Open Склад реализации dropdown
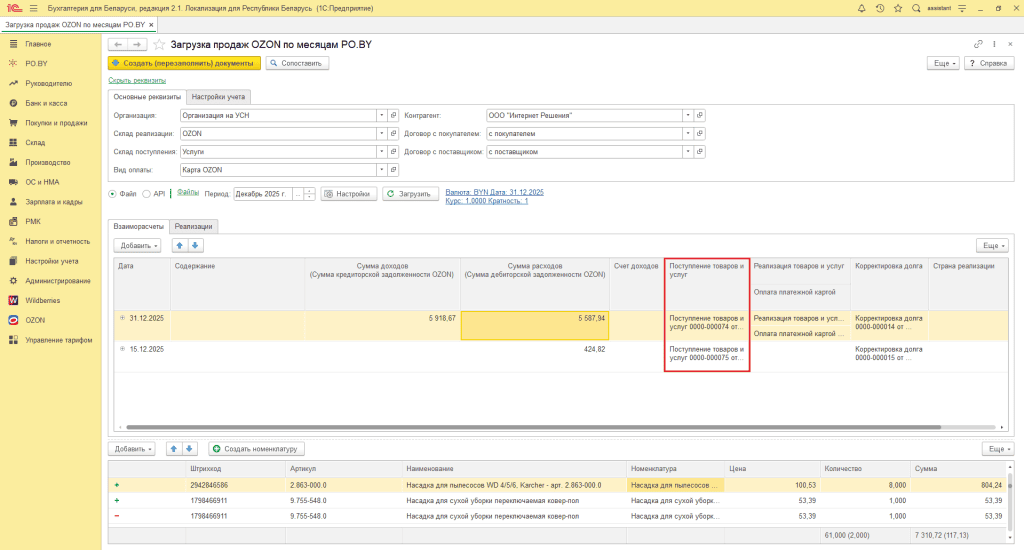Viewport: 1024px width, 550px height. [x=381, y=133]
